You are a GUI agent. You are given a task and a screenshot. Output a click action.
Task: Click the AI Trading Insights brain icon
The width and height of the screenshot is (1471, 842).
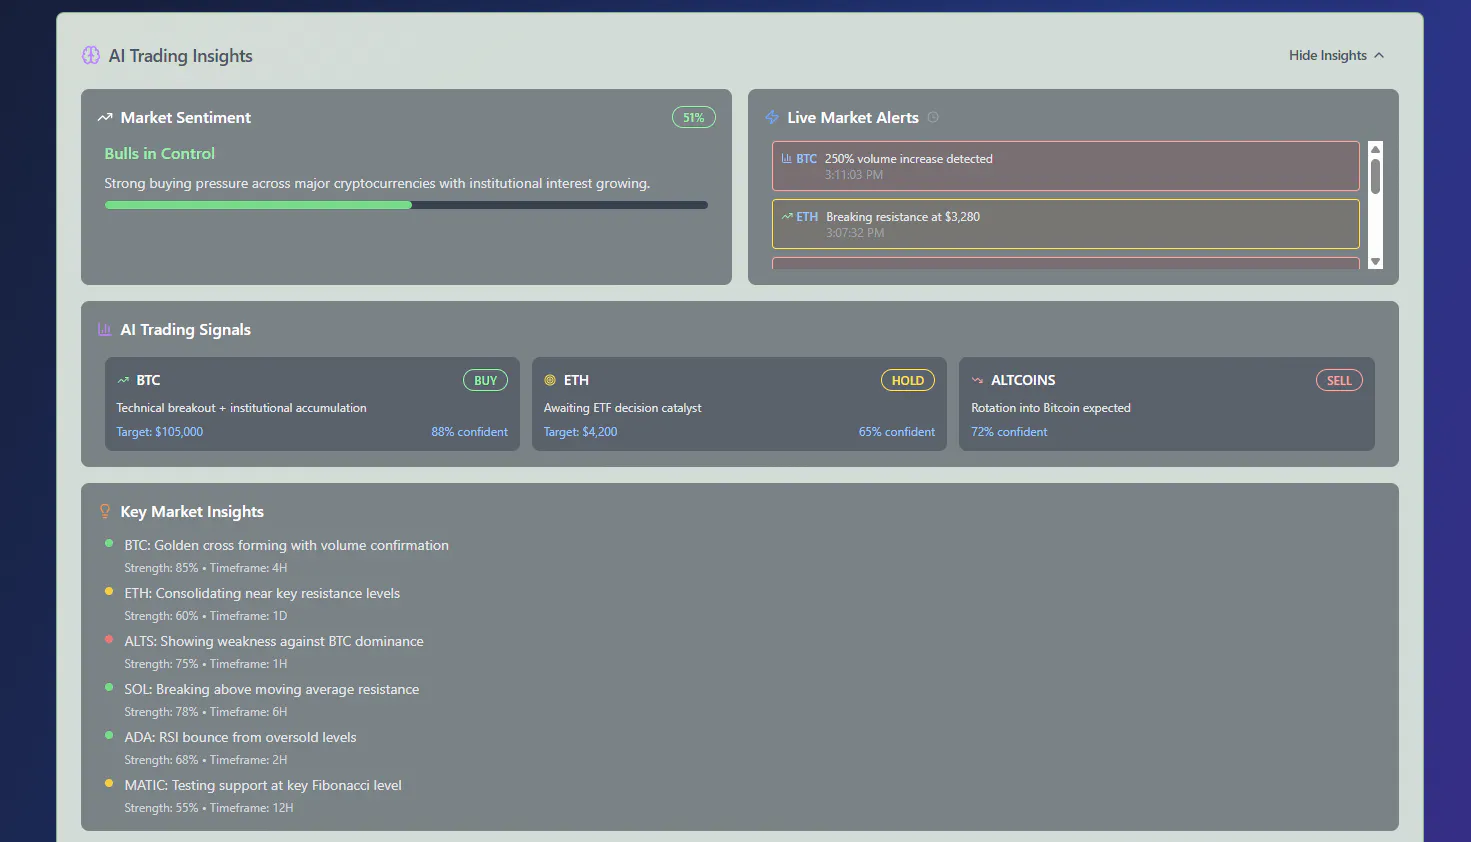coord(91,55)
